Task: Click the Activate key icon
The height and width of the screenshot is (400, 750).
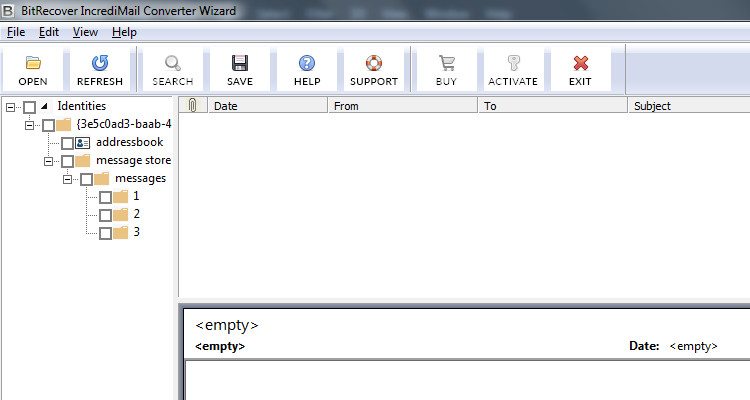Action: [513, 63]
